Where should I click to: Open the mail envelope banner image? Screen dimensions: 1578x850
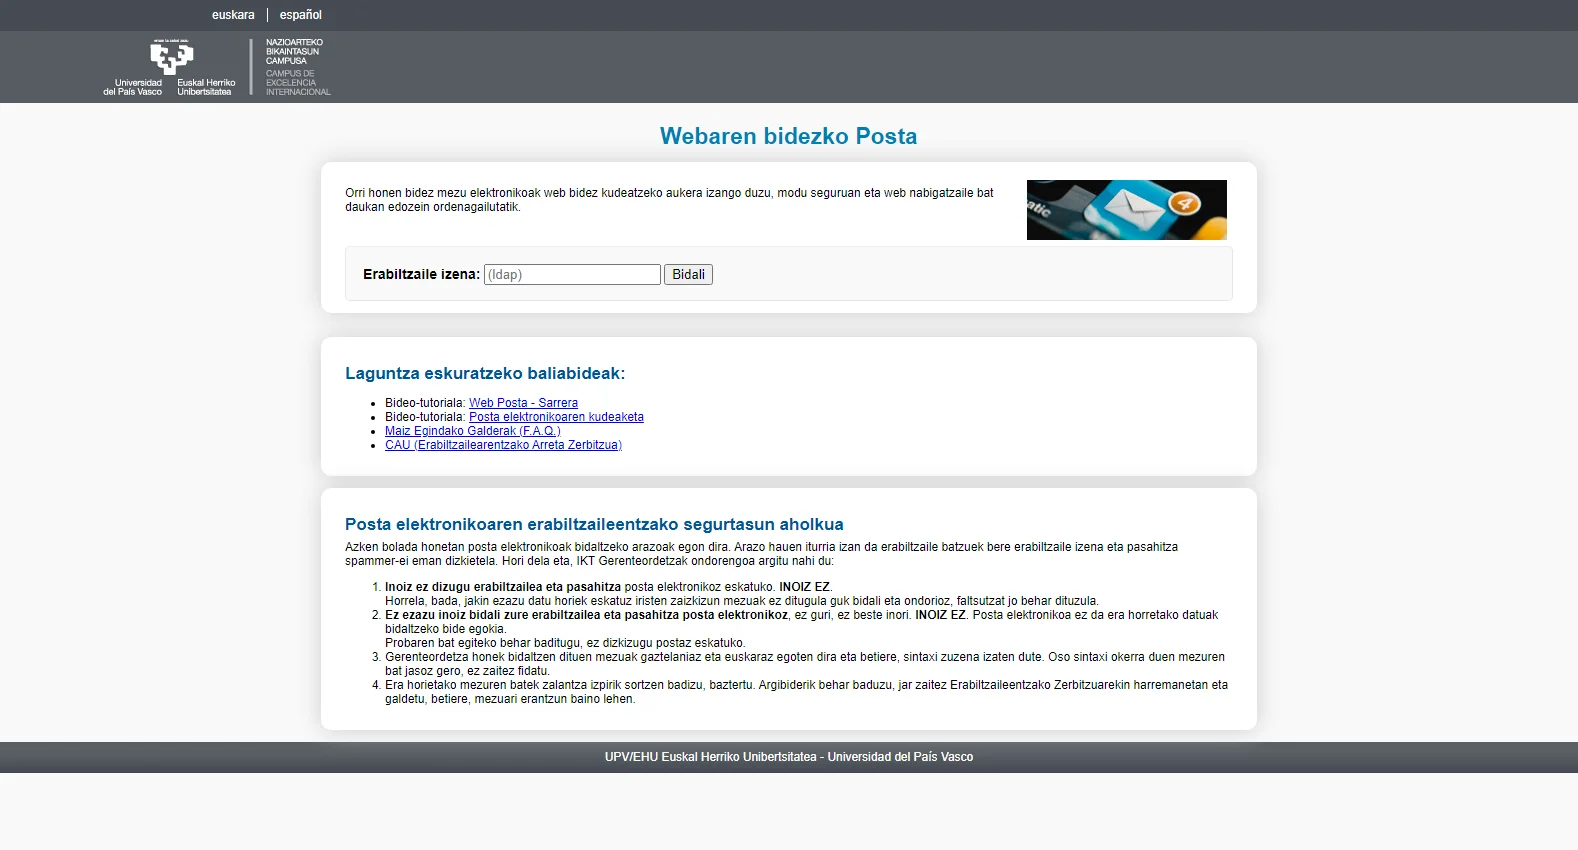click(1126, 210)
